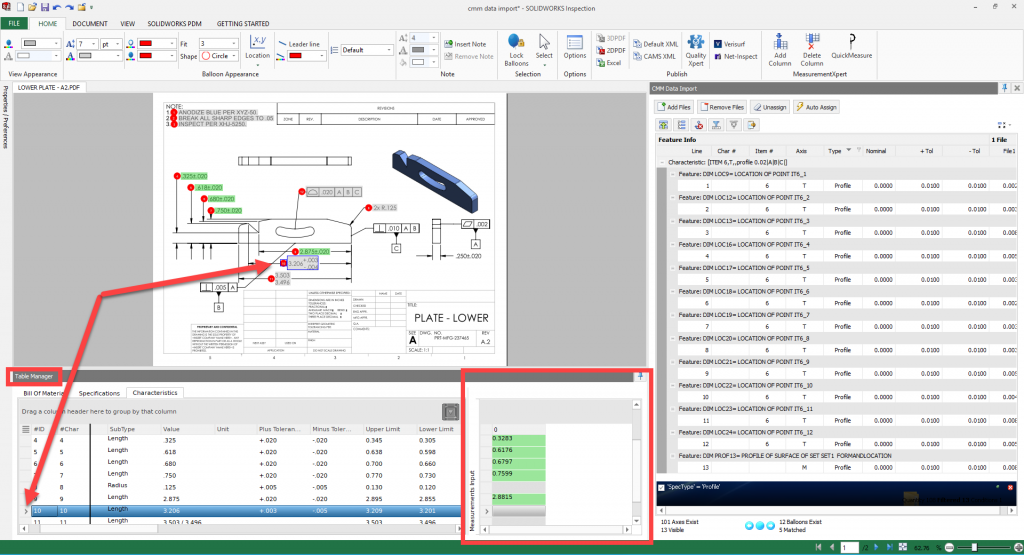Switch to the Specifications tab in Table Manager
The height and width of the screenshot is (555, 1024).
coord(99,393)
